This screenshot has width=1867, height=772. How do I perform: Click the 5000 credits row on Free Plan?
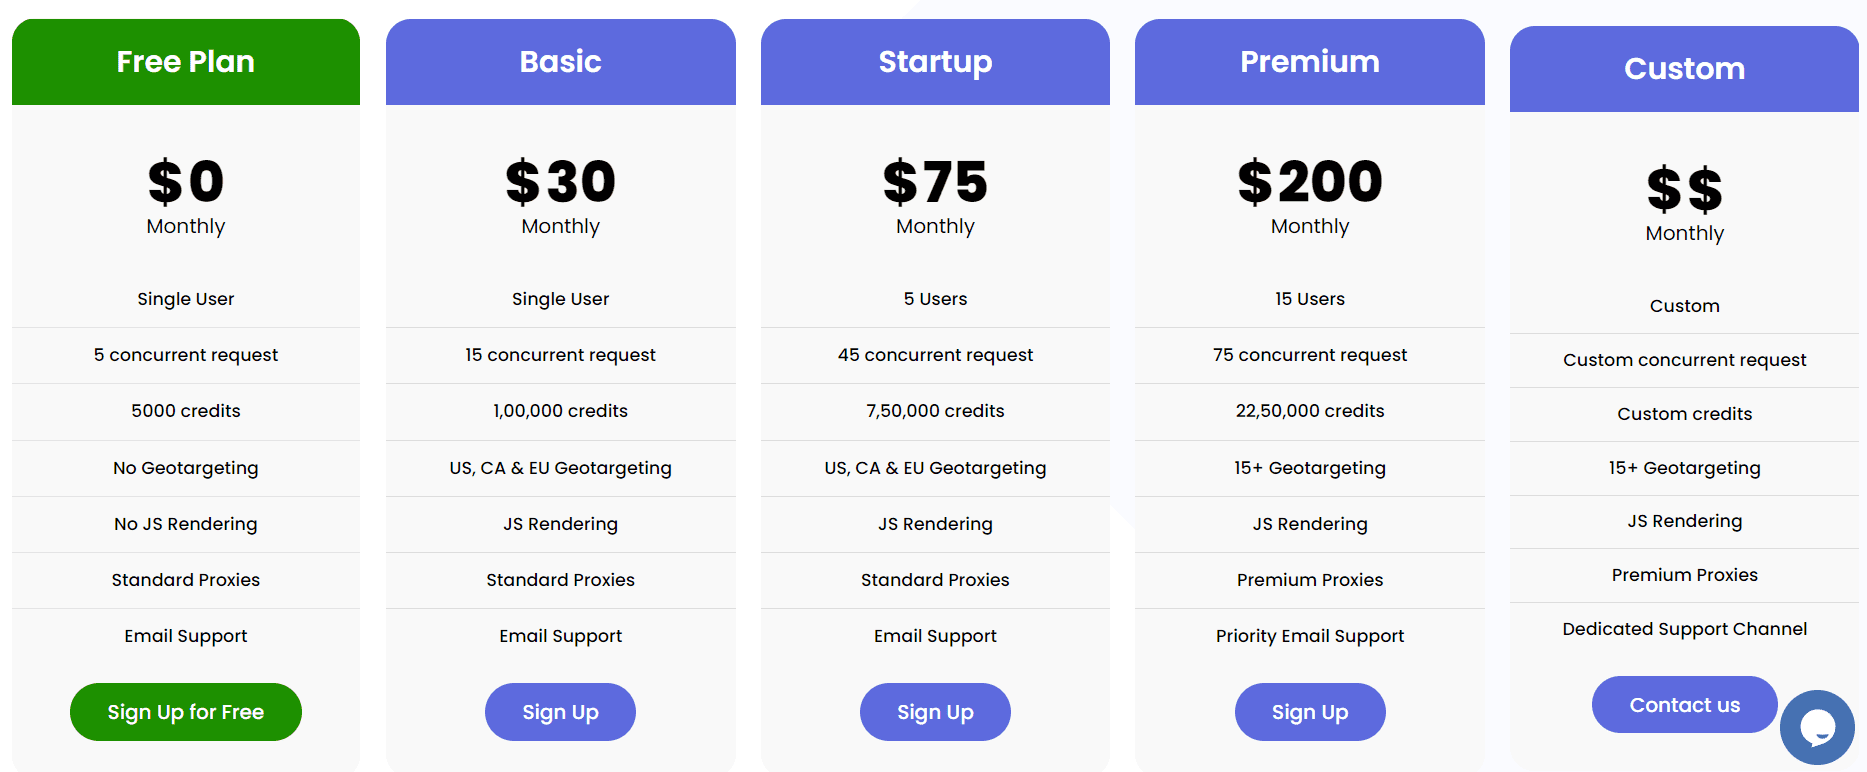click(185, 411)
